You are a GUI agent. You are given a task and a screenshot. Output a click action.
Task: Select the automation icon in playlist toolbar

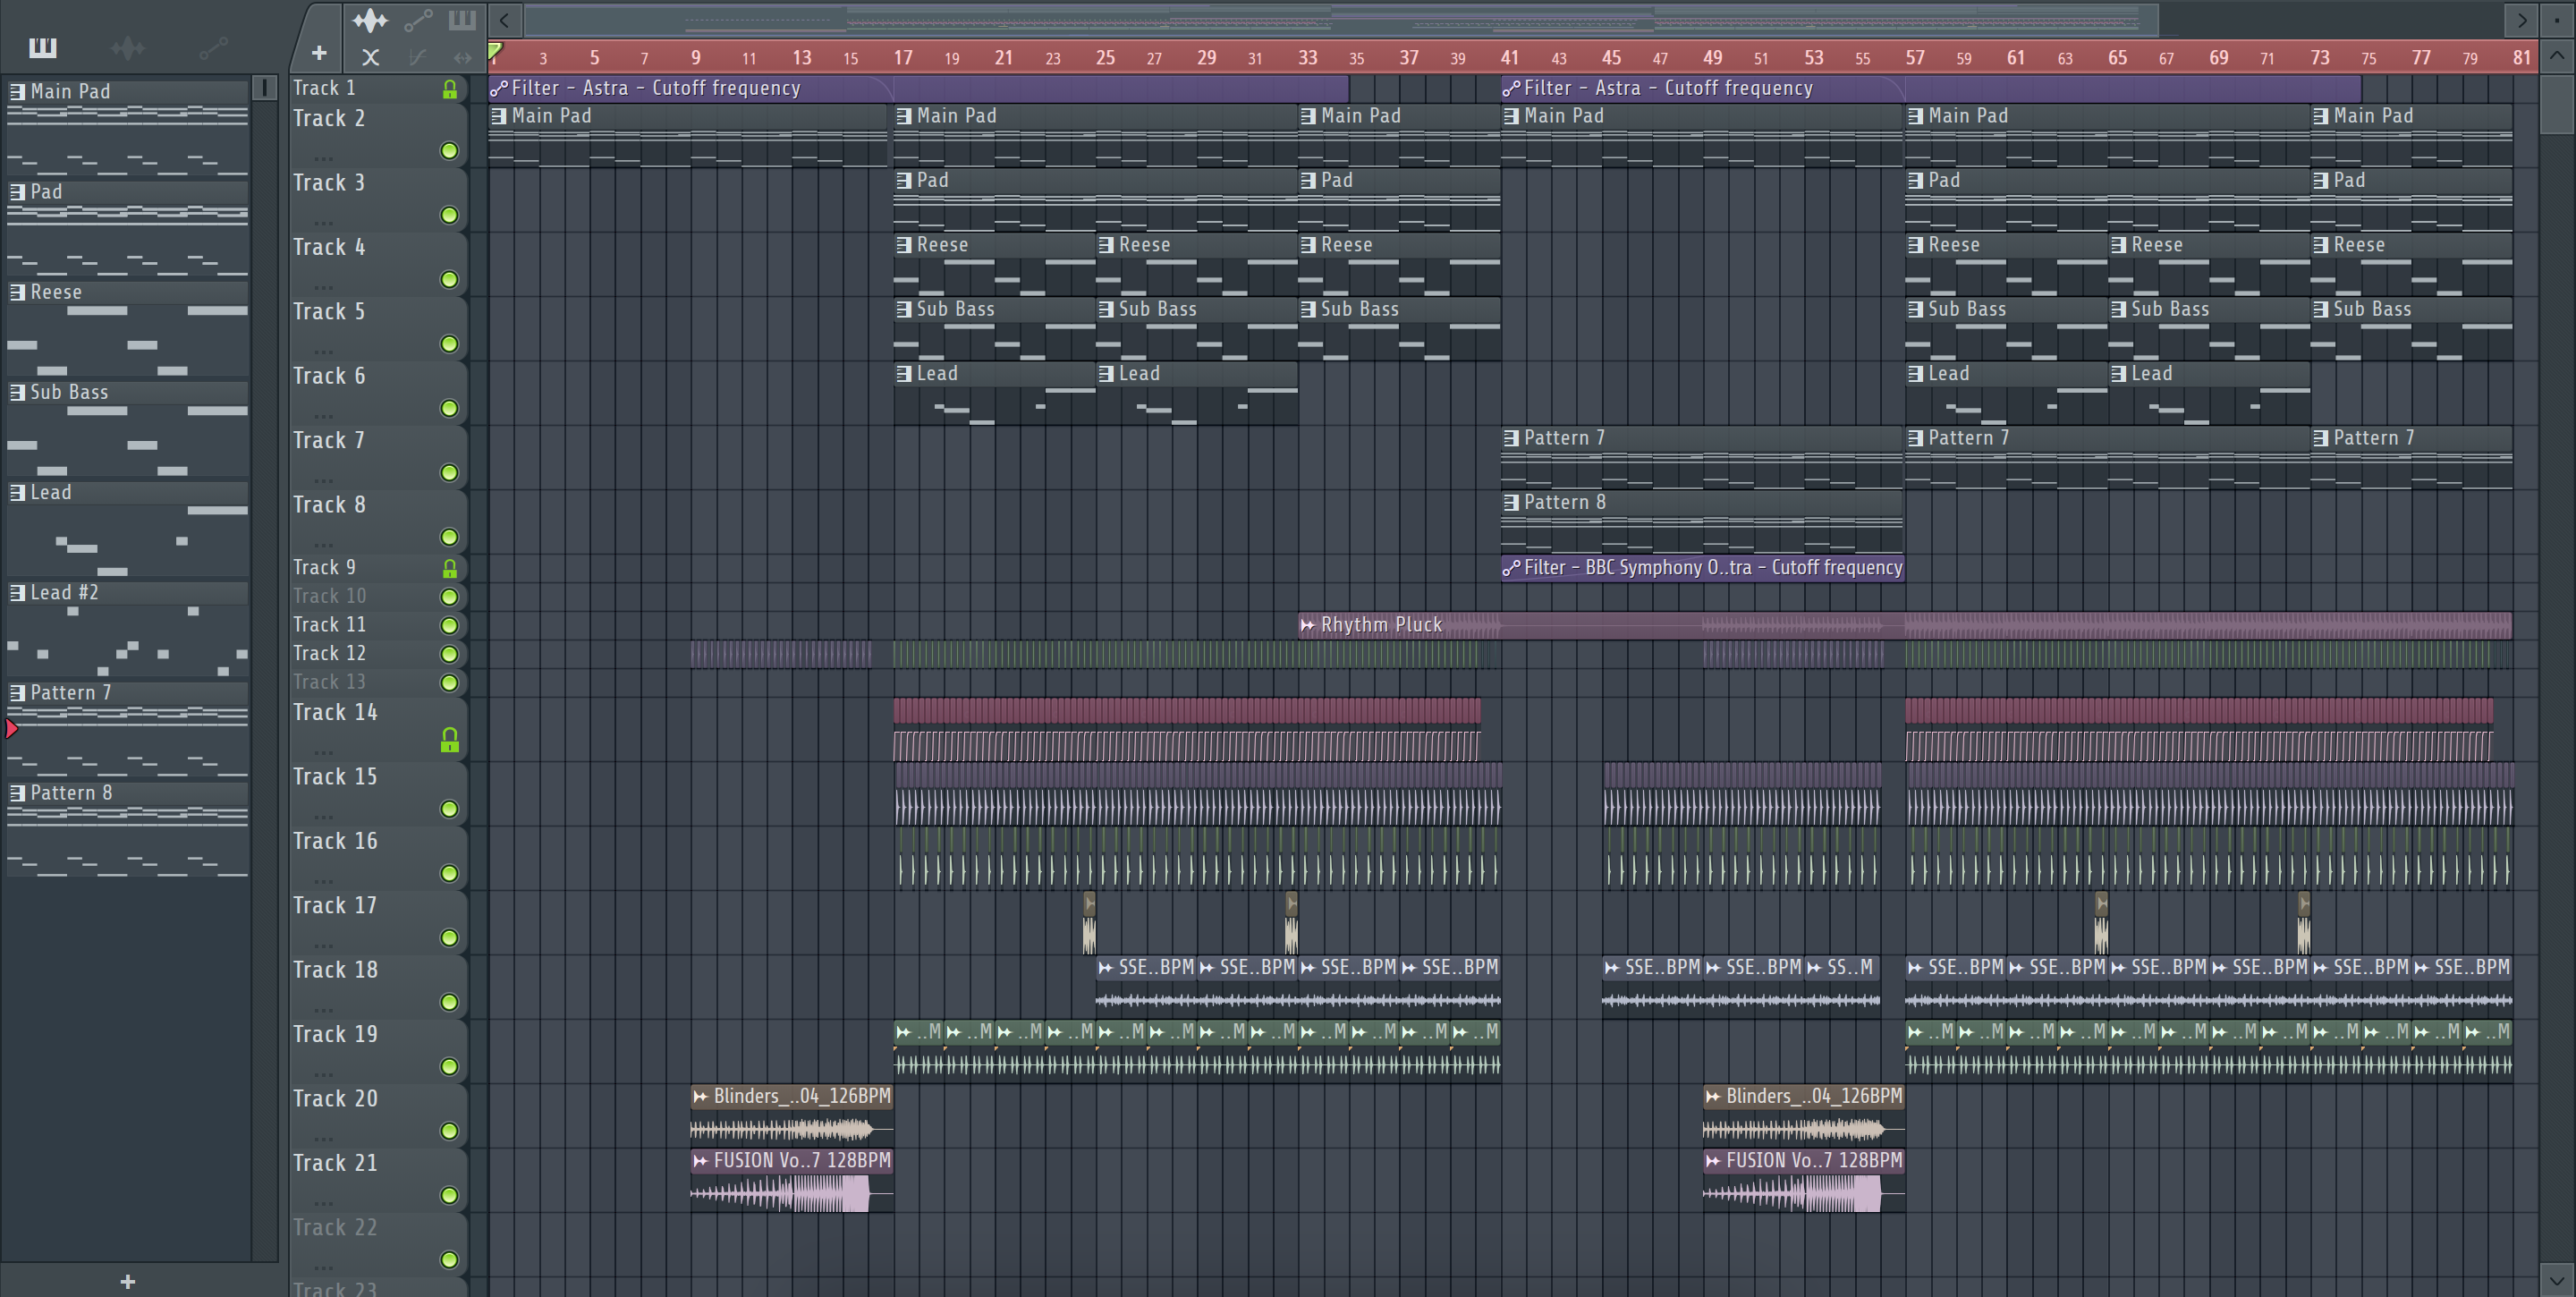click(x=418, y=20)
